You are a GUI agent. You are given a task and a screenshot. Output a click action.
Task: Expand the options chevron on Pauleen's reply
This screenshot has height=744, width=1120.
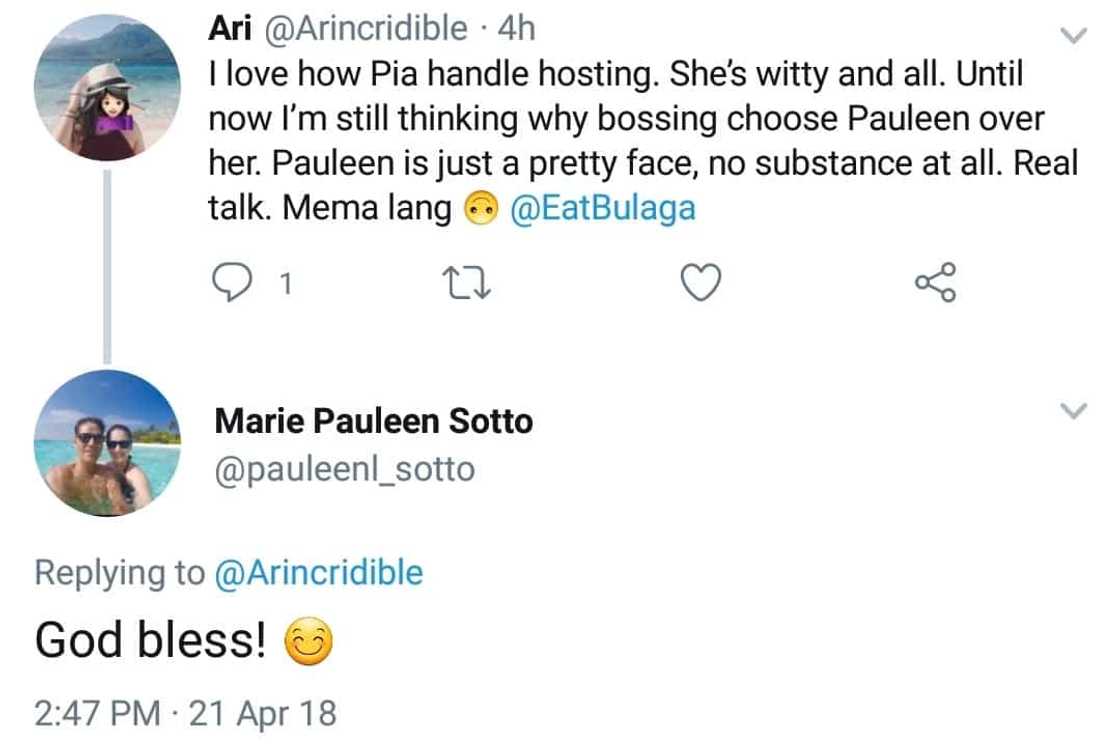[1073, 409]
